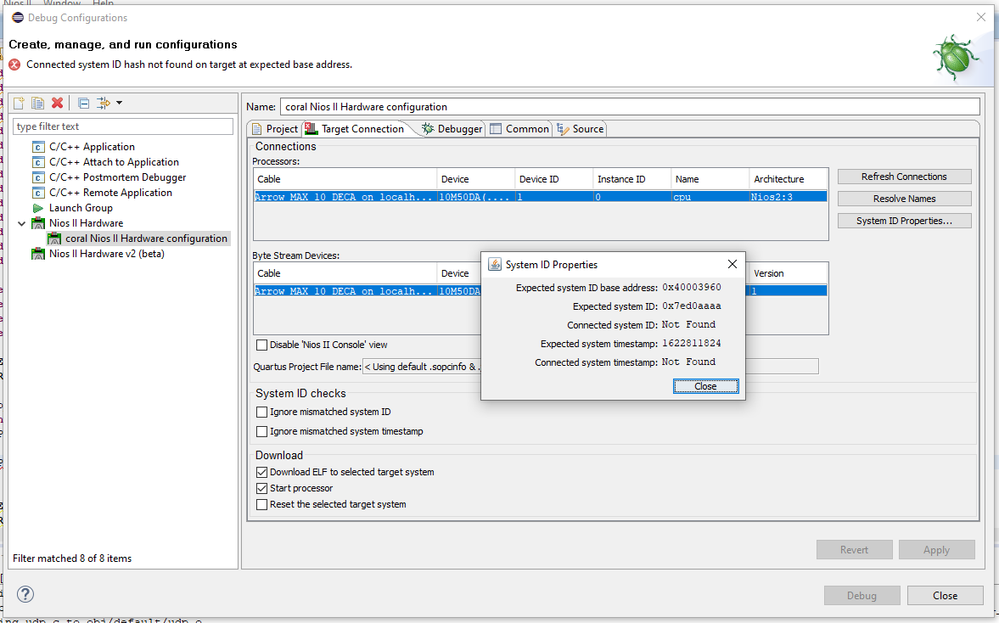Click the disabled Revert button
999x623 pixels.
tap(854, 550)
